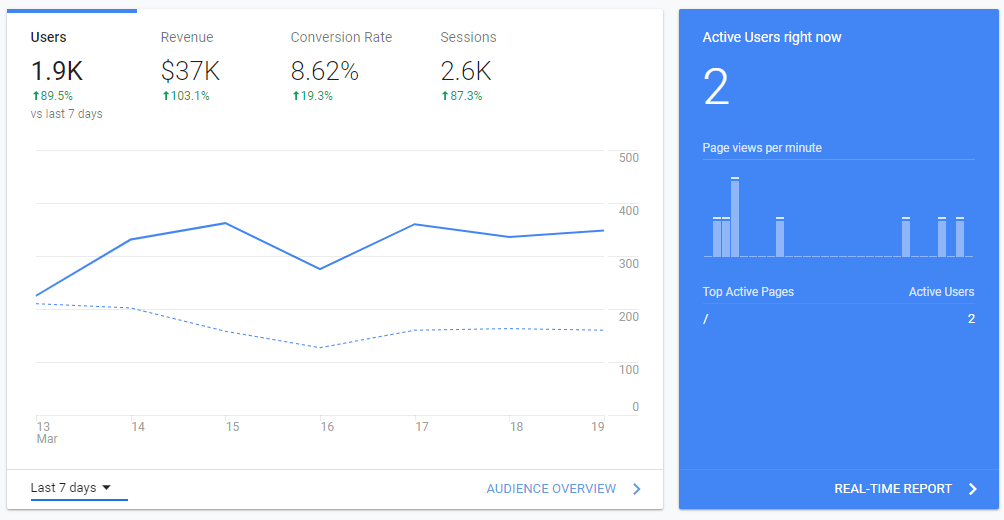
Task: Click the Users green up-arrow 89.5% indicator
Action: [52, 96]
